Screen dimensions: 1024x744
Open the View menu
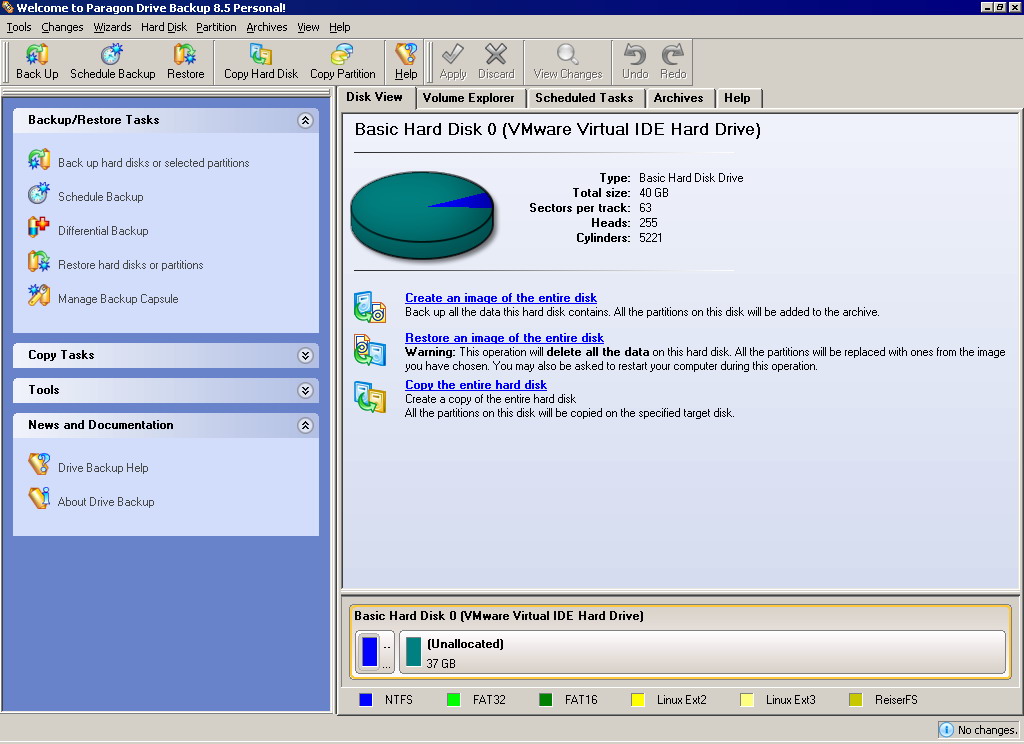tap(308, 27)
